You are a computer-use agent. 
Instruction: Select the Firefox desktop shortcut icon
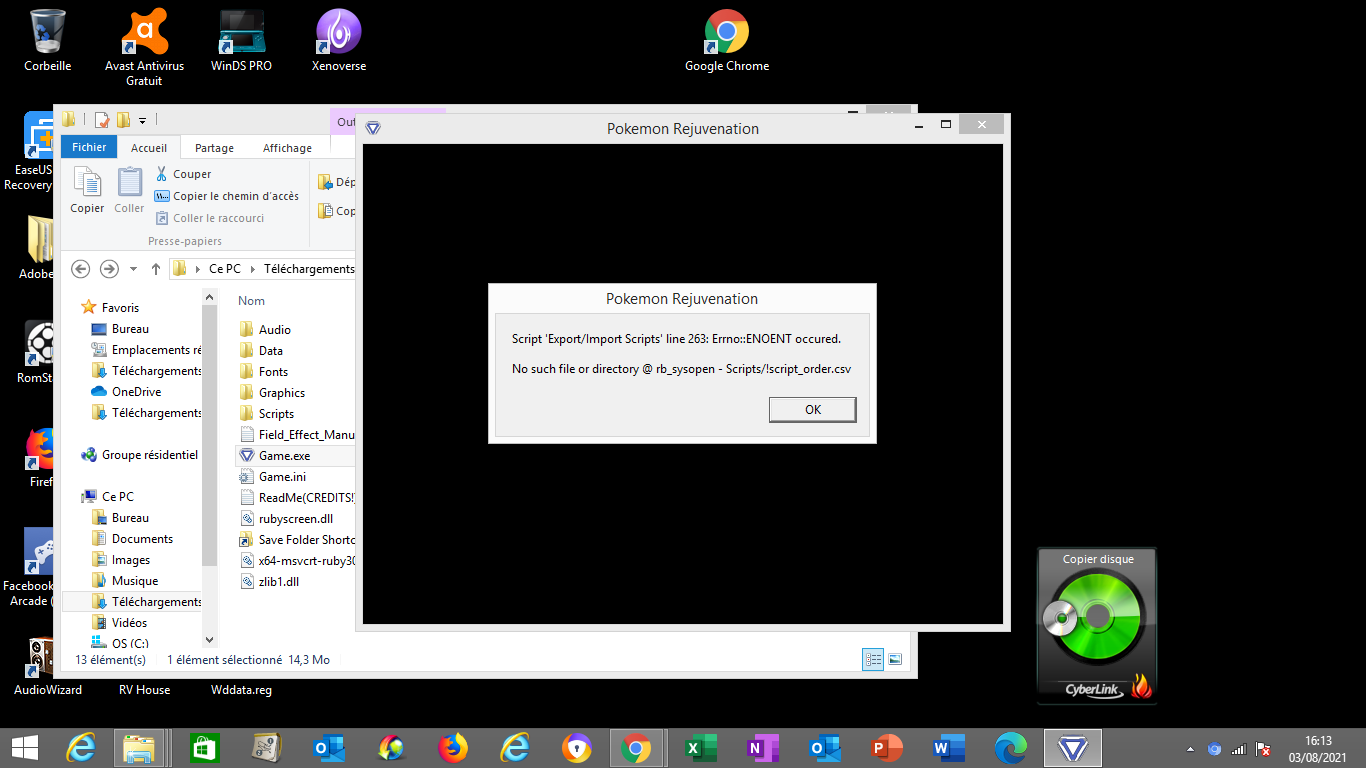[40, 458]
